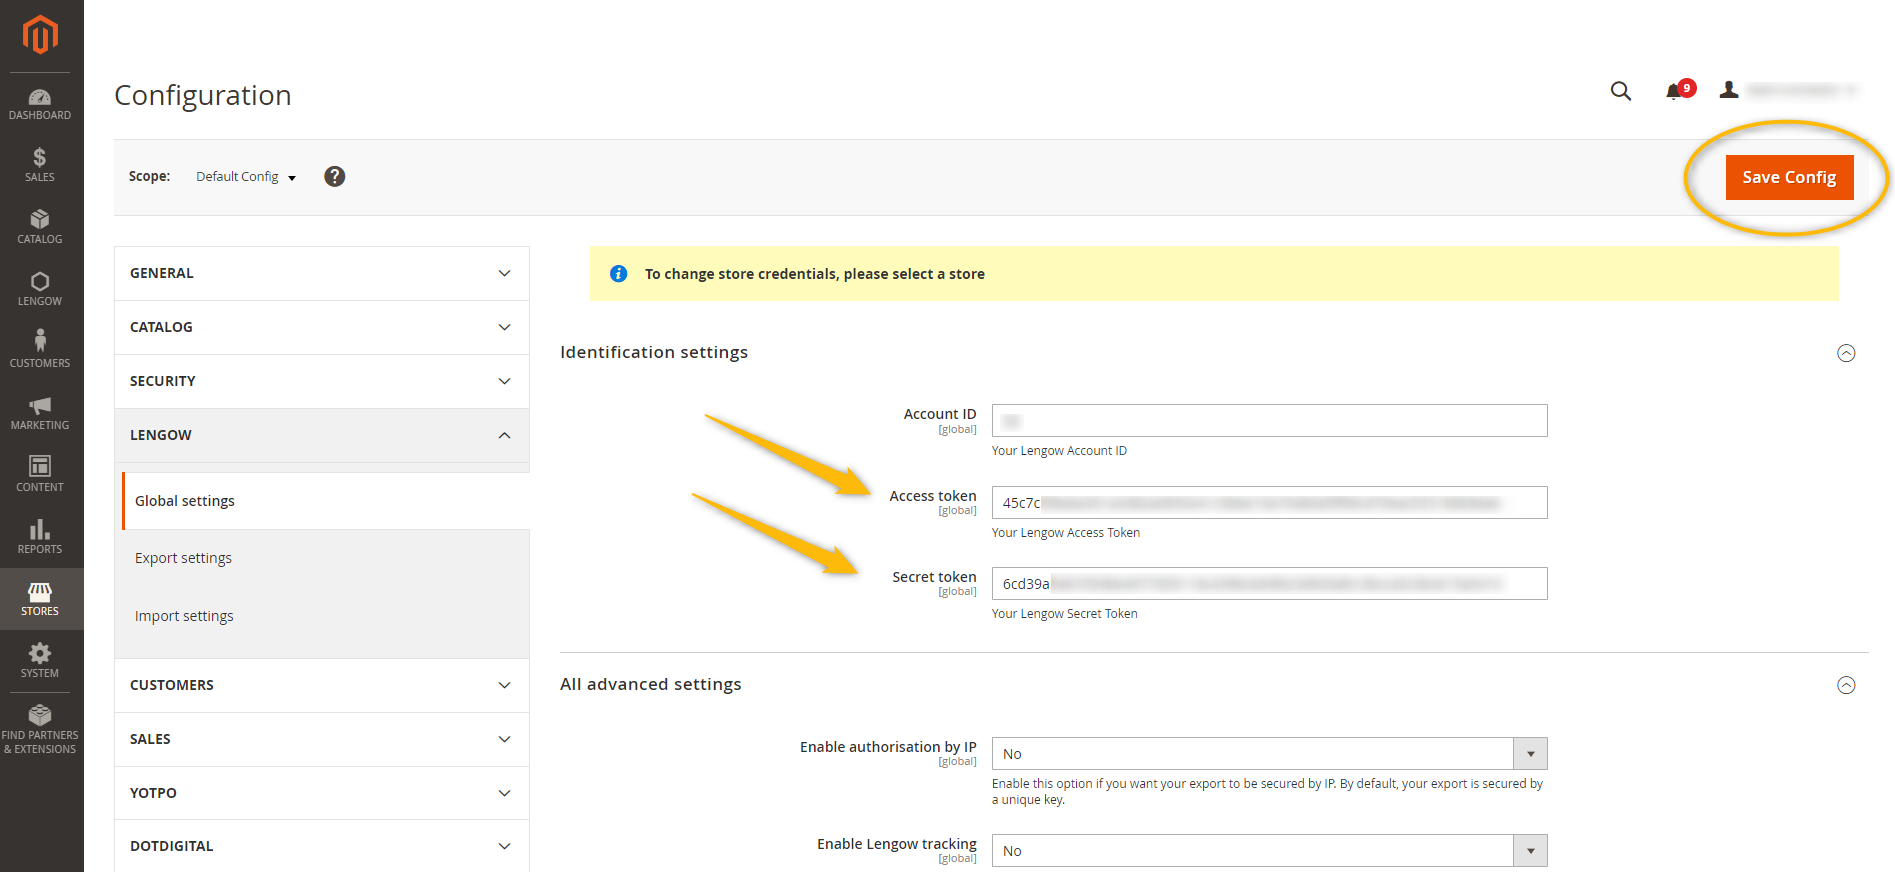This screenshot has height=872, width=1895.
Task: Click the Access token input field
Action: 1268,503
